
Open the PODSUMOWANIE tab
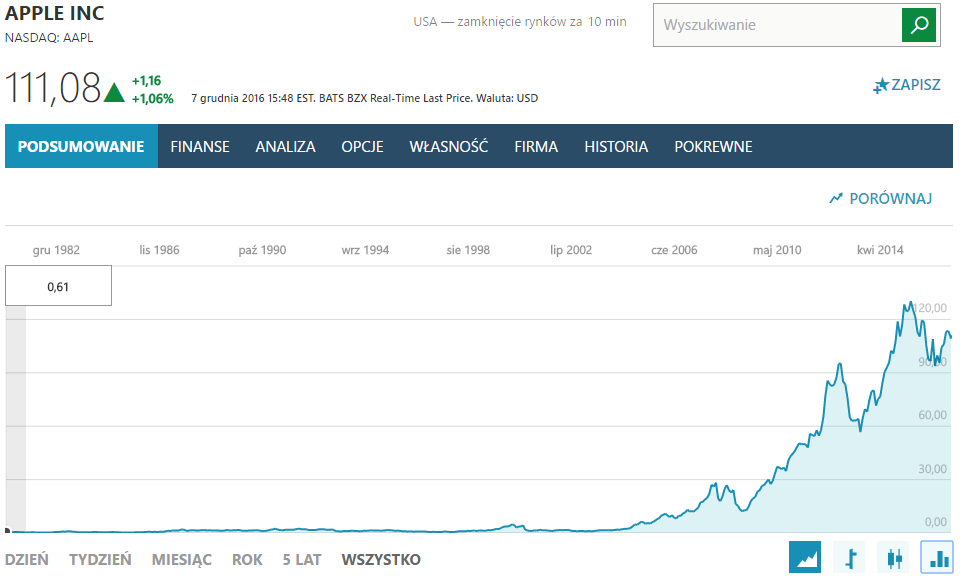(81, 146)
